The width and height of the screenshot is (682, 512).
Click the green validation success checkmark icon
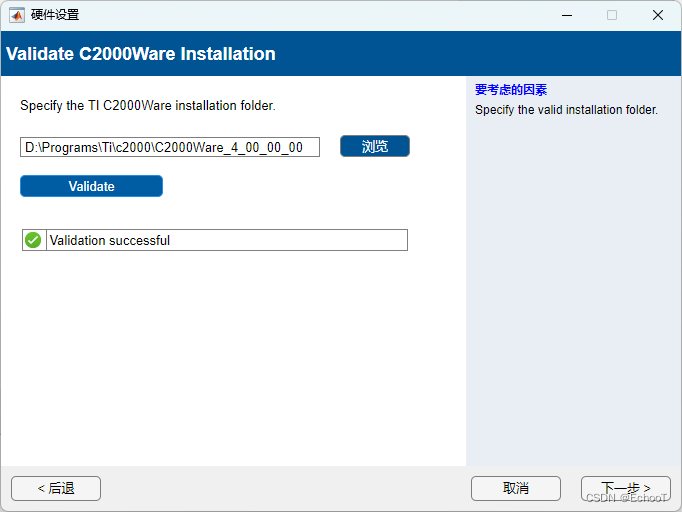[33, 240]
